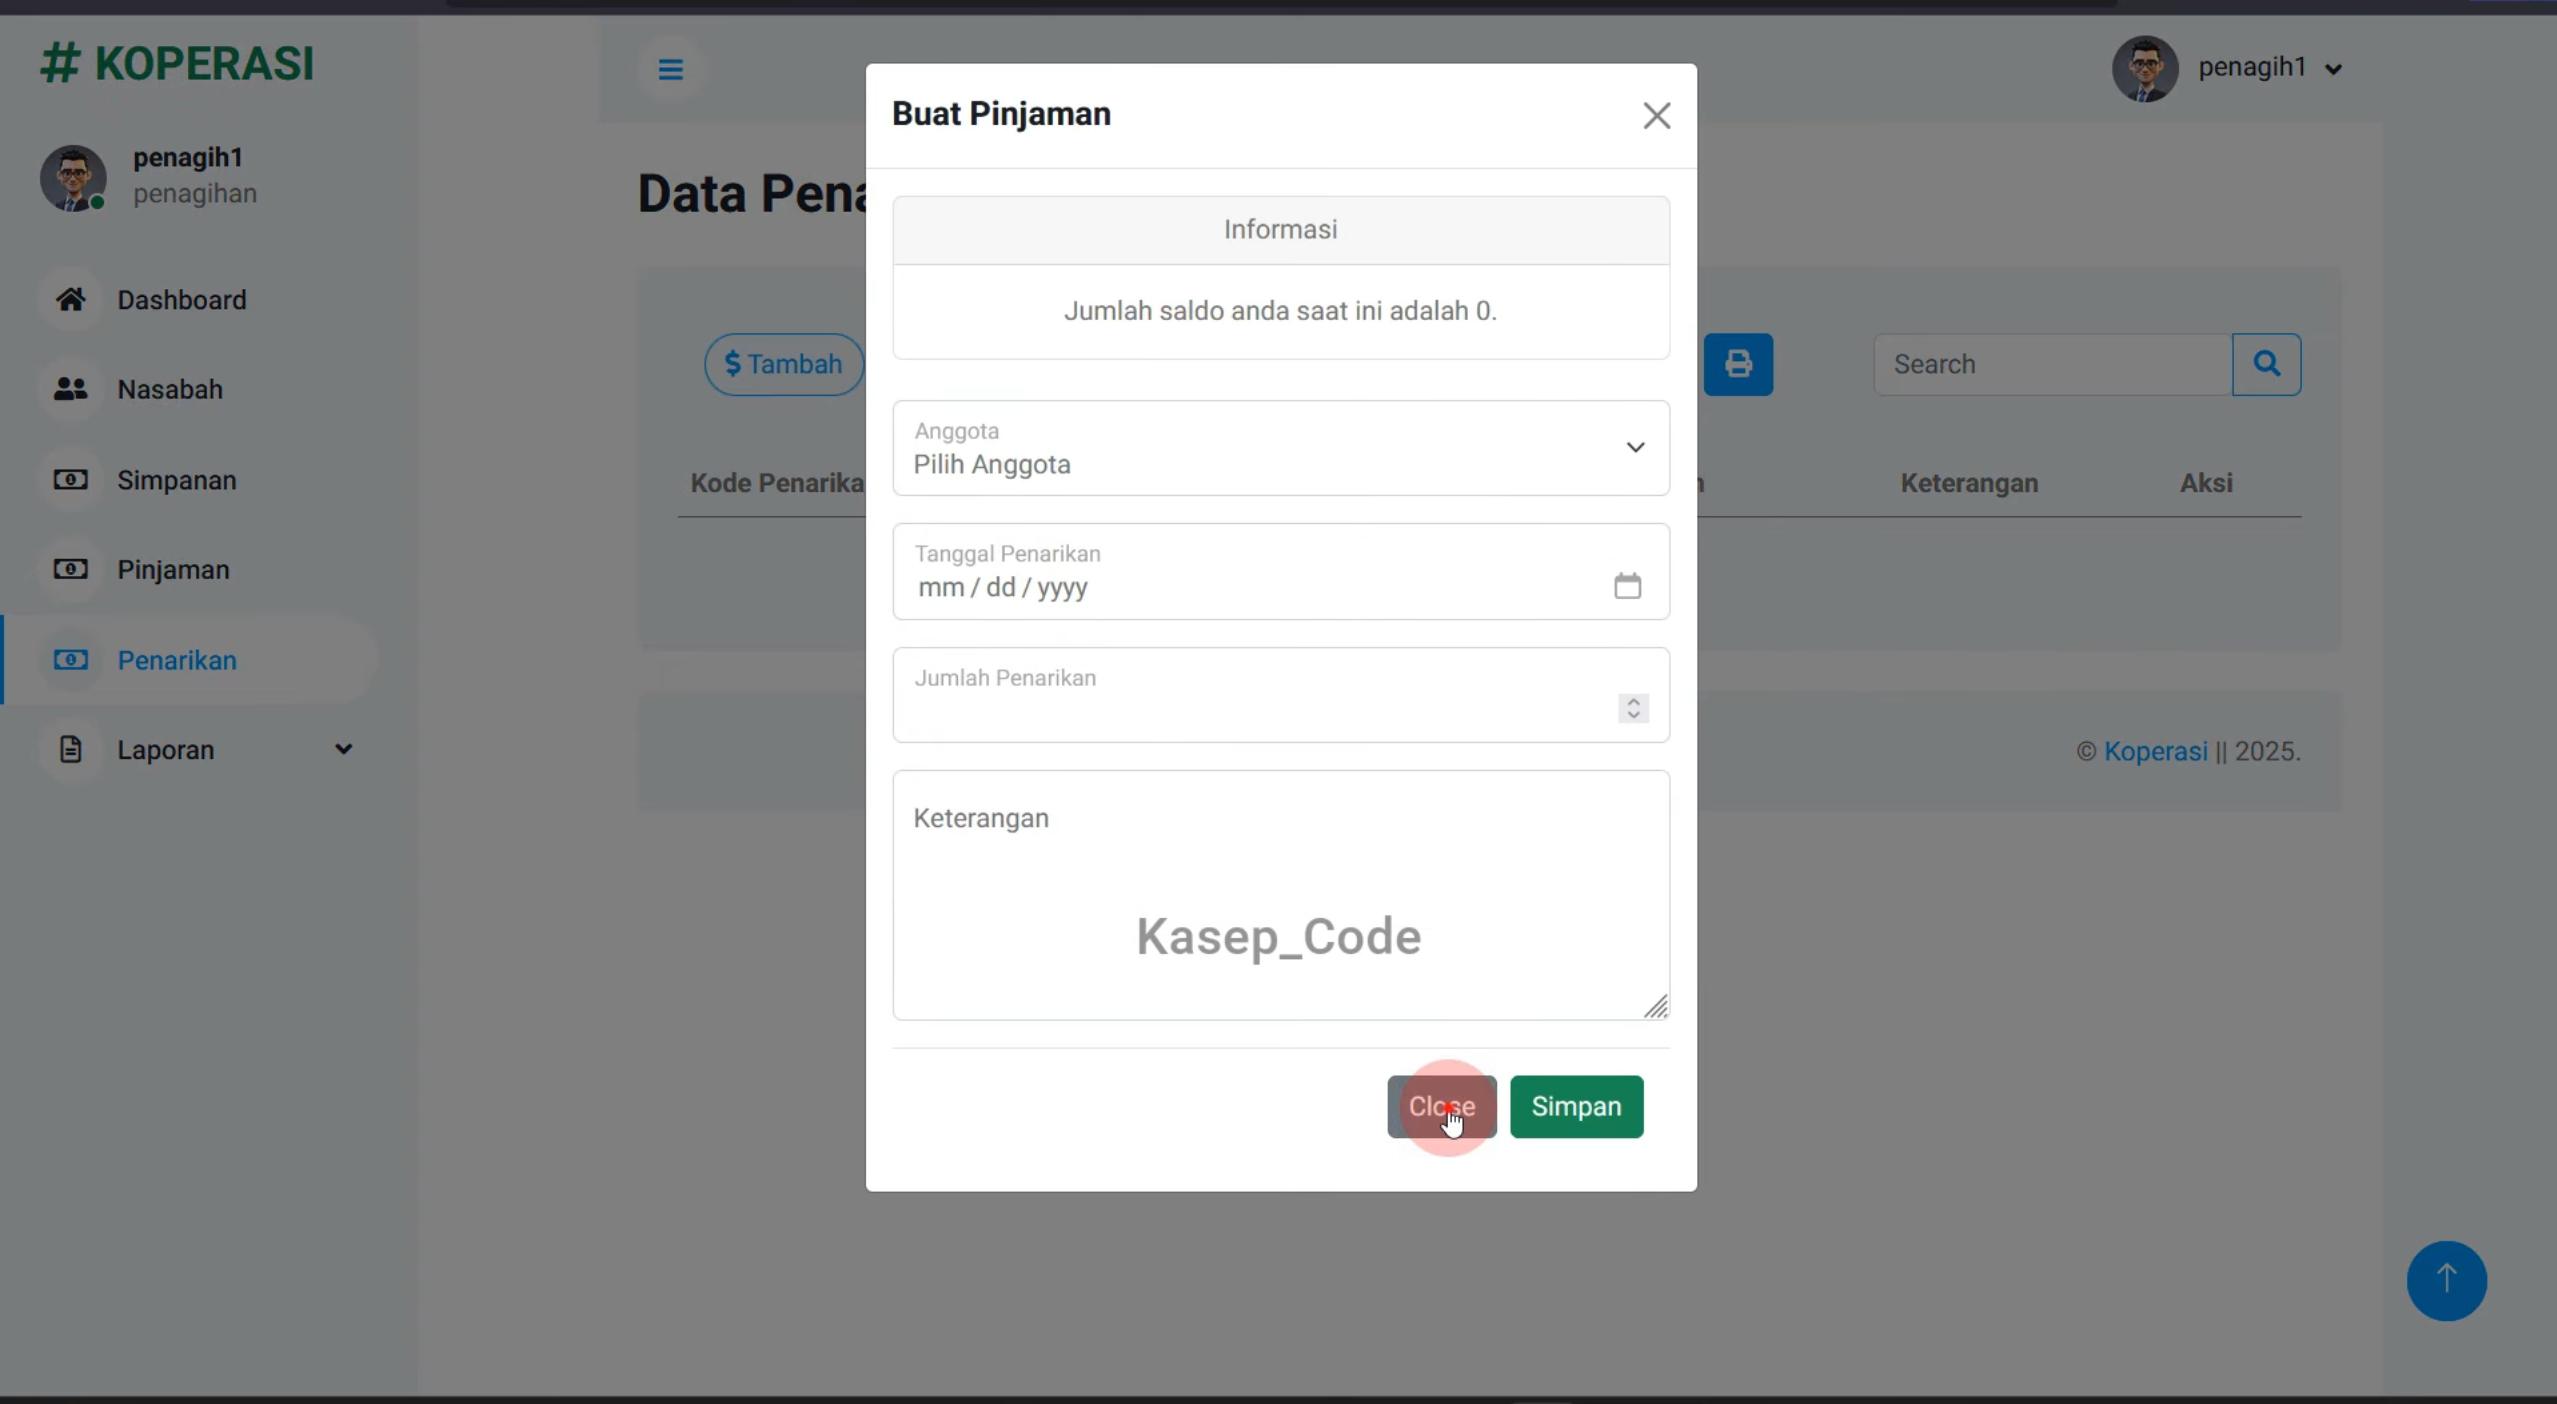Toggle the hamburger sidebar menu icon
This screenshot has width=2557, height=1404.
click(x=670, y=69)
